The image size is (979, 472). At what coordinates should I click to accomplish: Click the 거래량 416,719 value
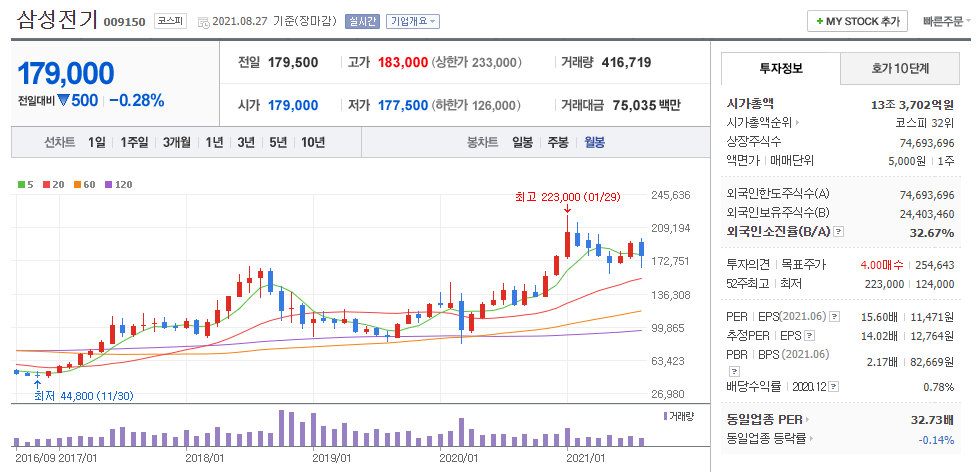point(626,62)
